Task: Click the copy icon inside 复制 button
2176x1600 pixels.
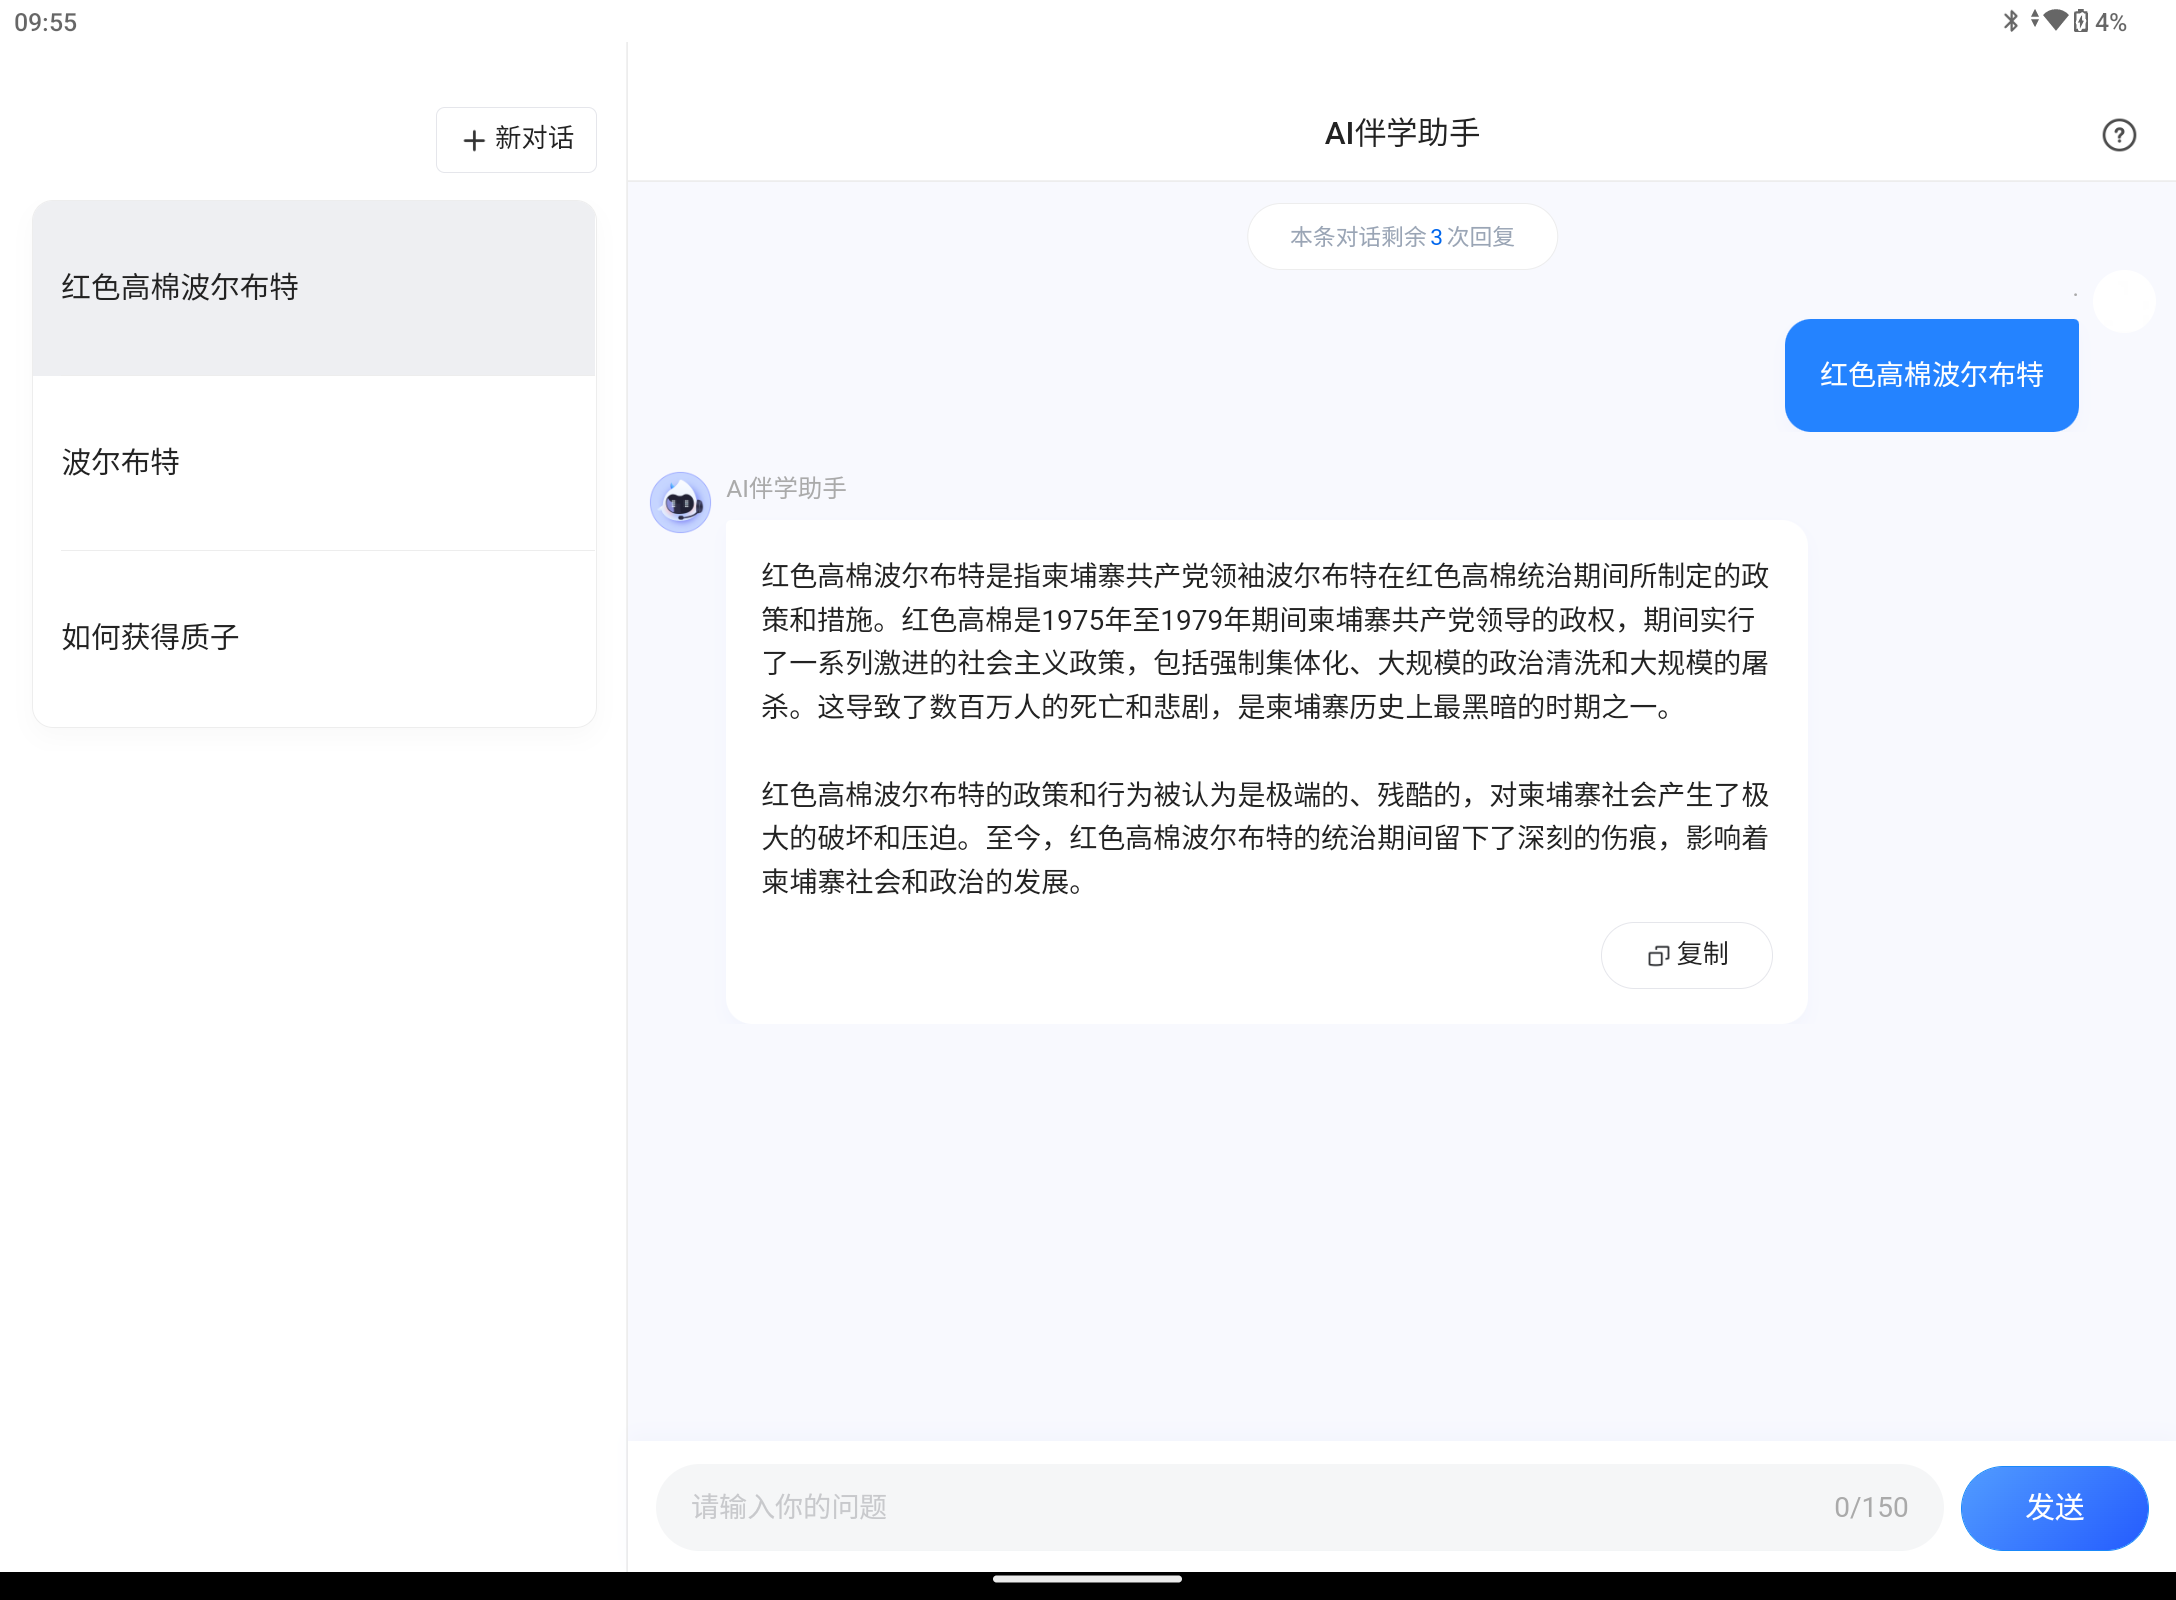Action: [x=1658, y=955]
